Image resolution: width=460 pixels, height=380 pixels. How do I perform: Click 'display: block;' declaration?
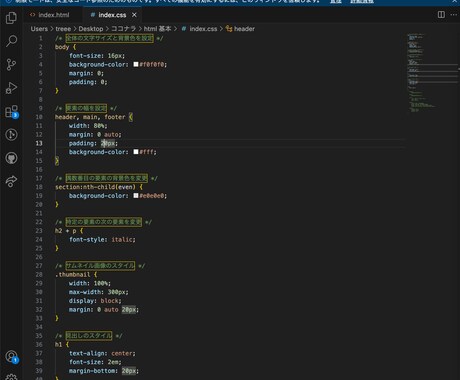tap(95, 301)
